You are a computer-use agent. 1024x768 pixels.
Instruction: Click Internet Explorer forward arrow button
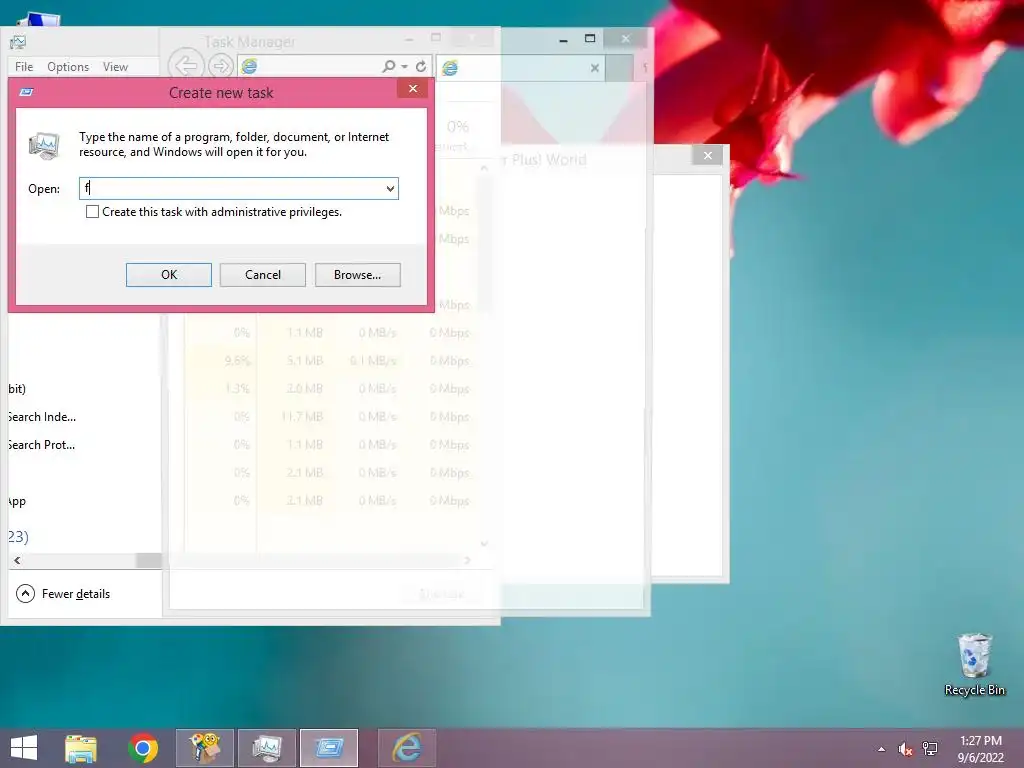[x=221, y=66]
